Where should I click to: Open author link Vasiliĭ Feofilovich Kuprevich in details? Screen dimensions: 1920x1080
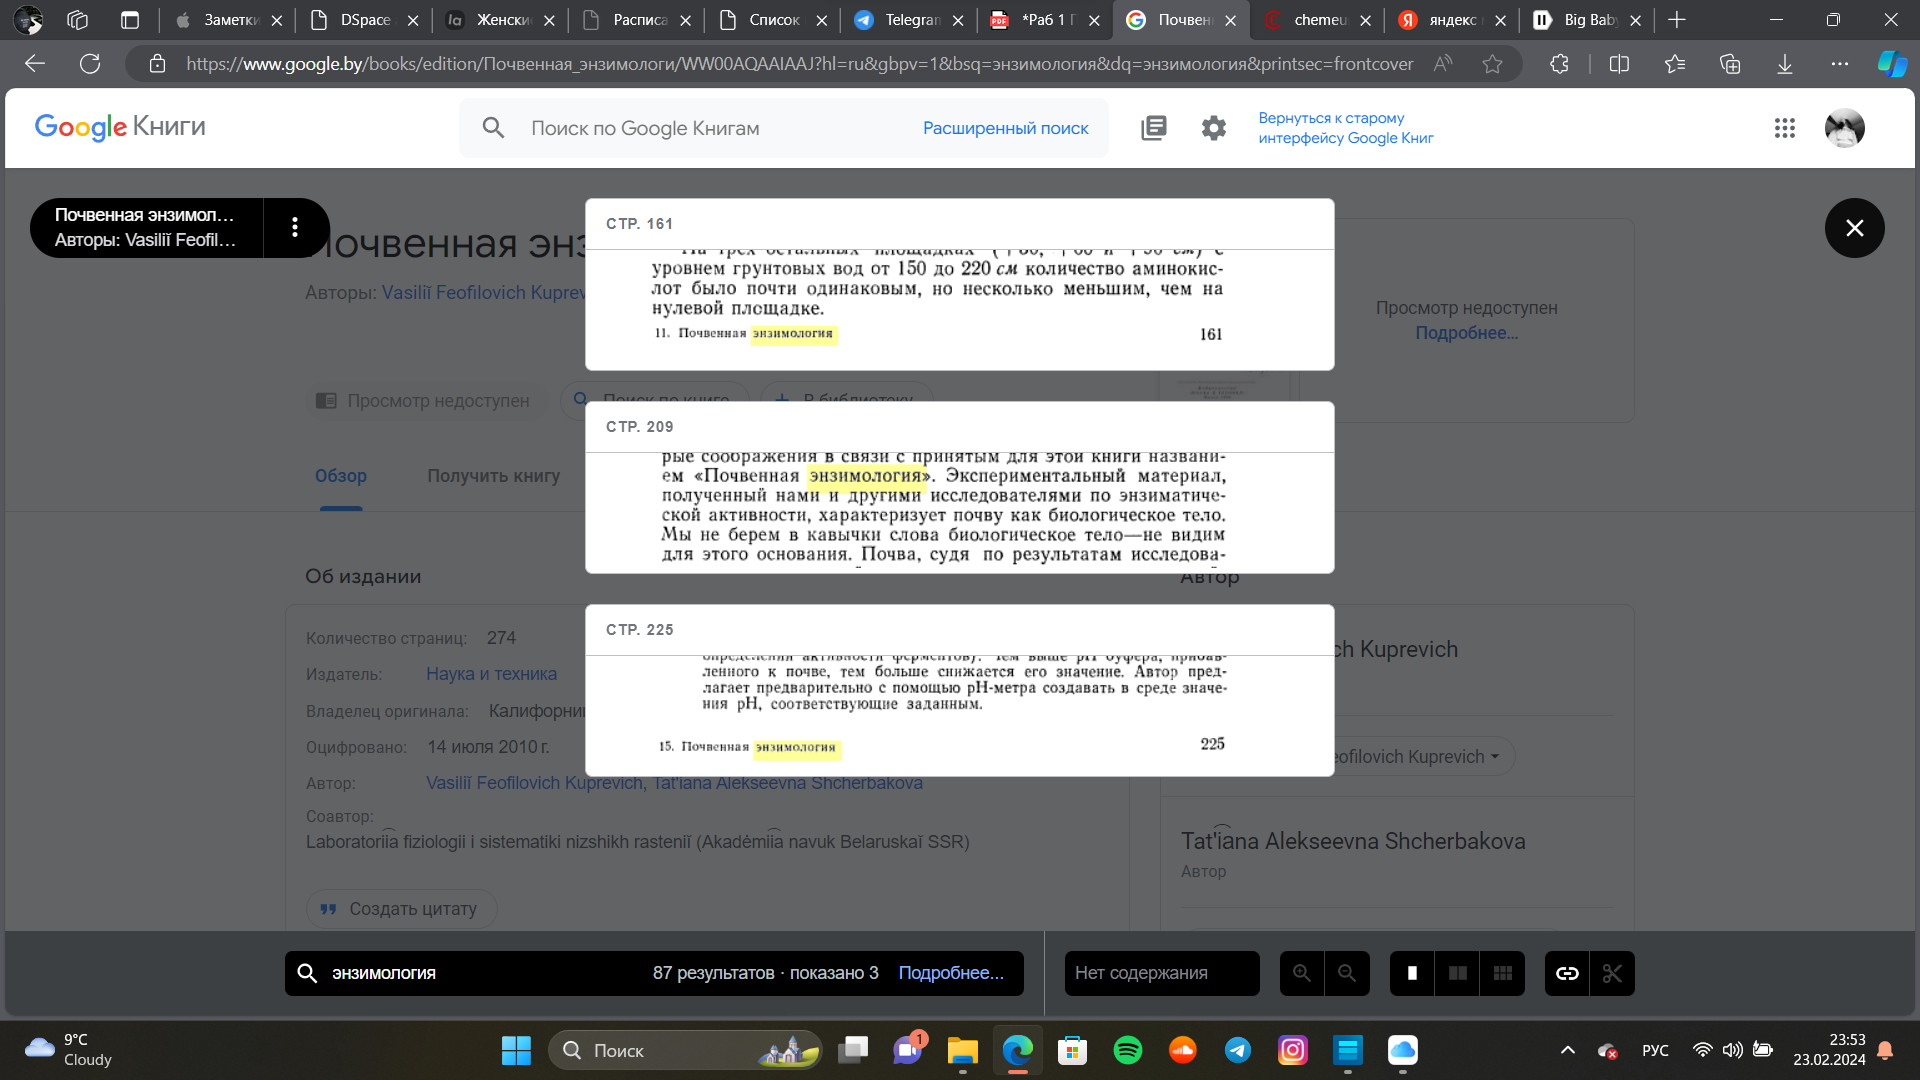[534, 783]
